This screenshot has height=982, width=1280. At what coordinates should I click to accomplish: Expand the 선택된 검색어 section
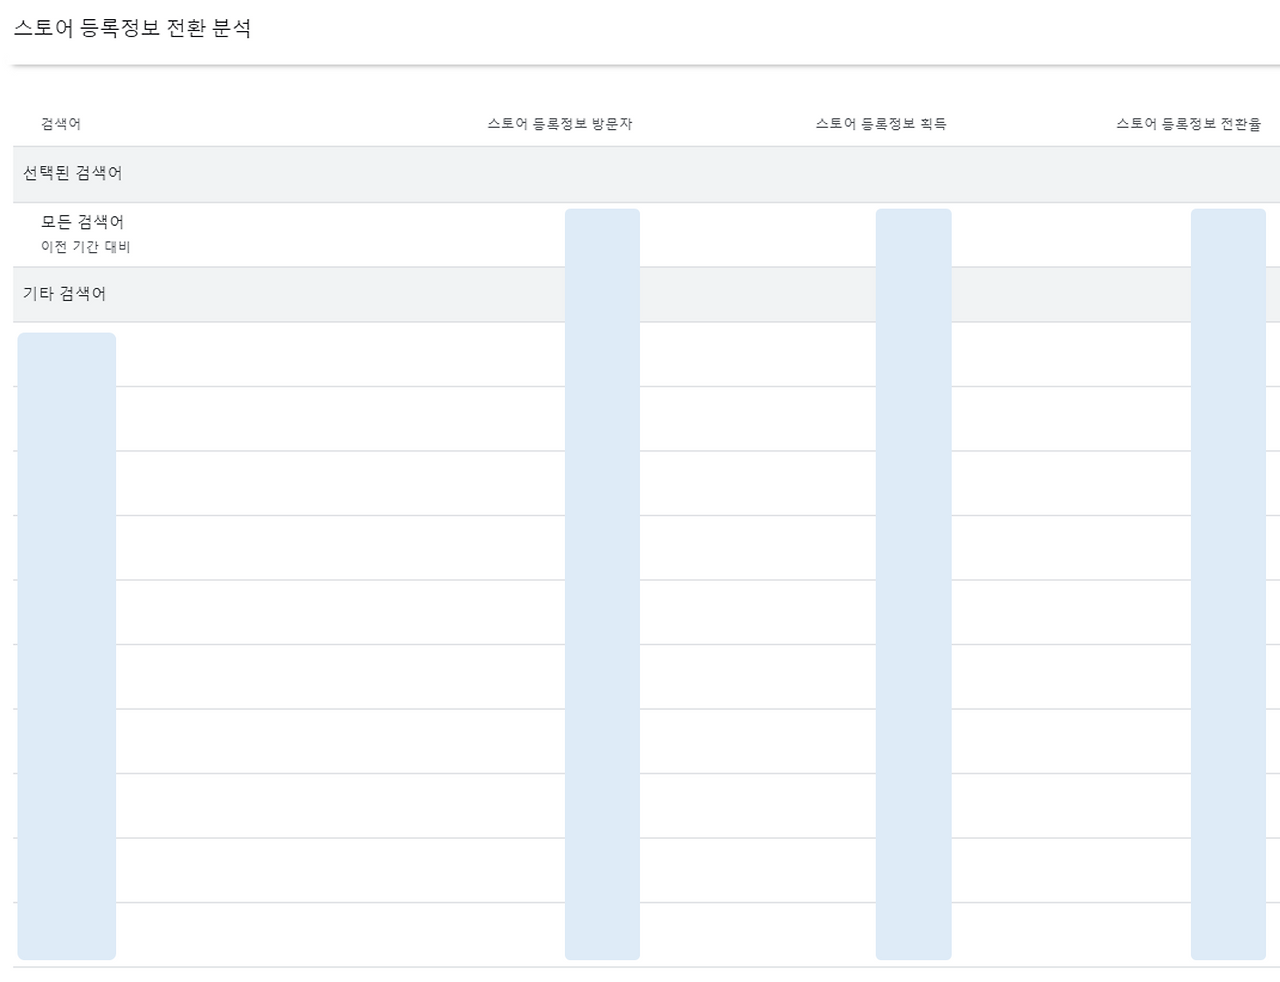click(x=74, y=173)
